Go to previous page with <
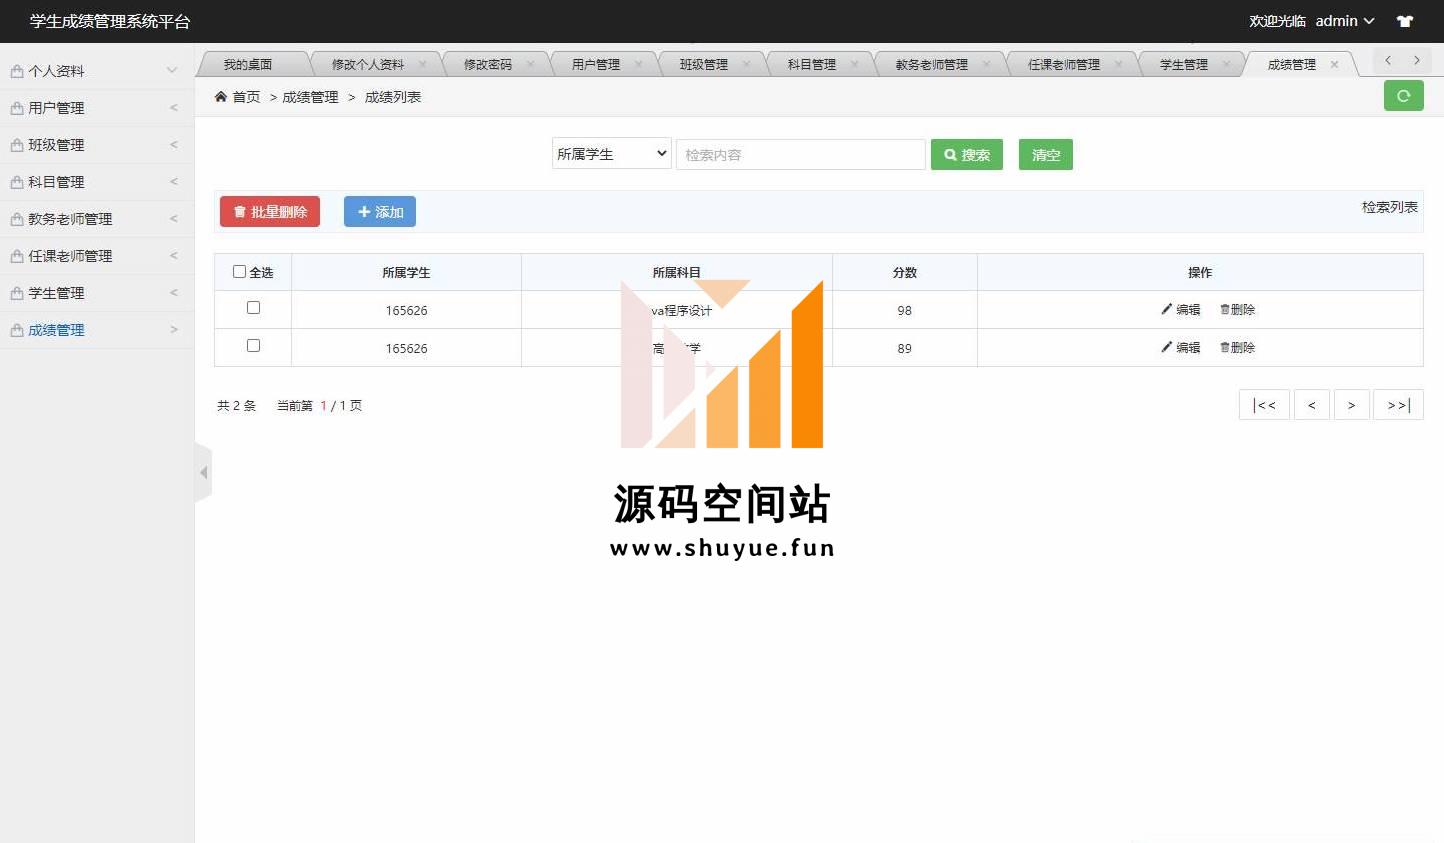1444x843 pixels. pos(1311,405)
